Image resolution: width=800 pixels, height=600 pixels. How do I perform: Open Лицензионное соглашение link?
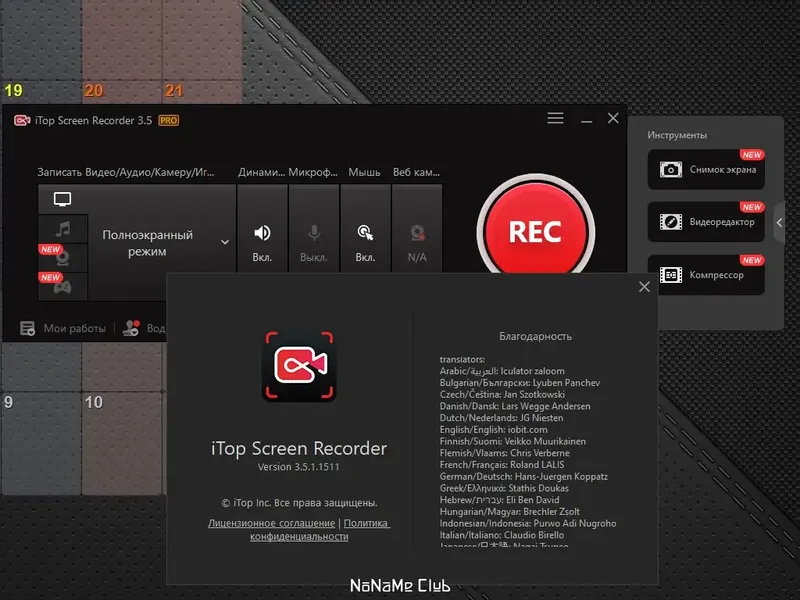(x=271, y=523)
